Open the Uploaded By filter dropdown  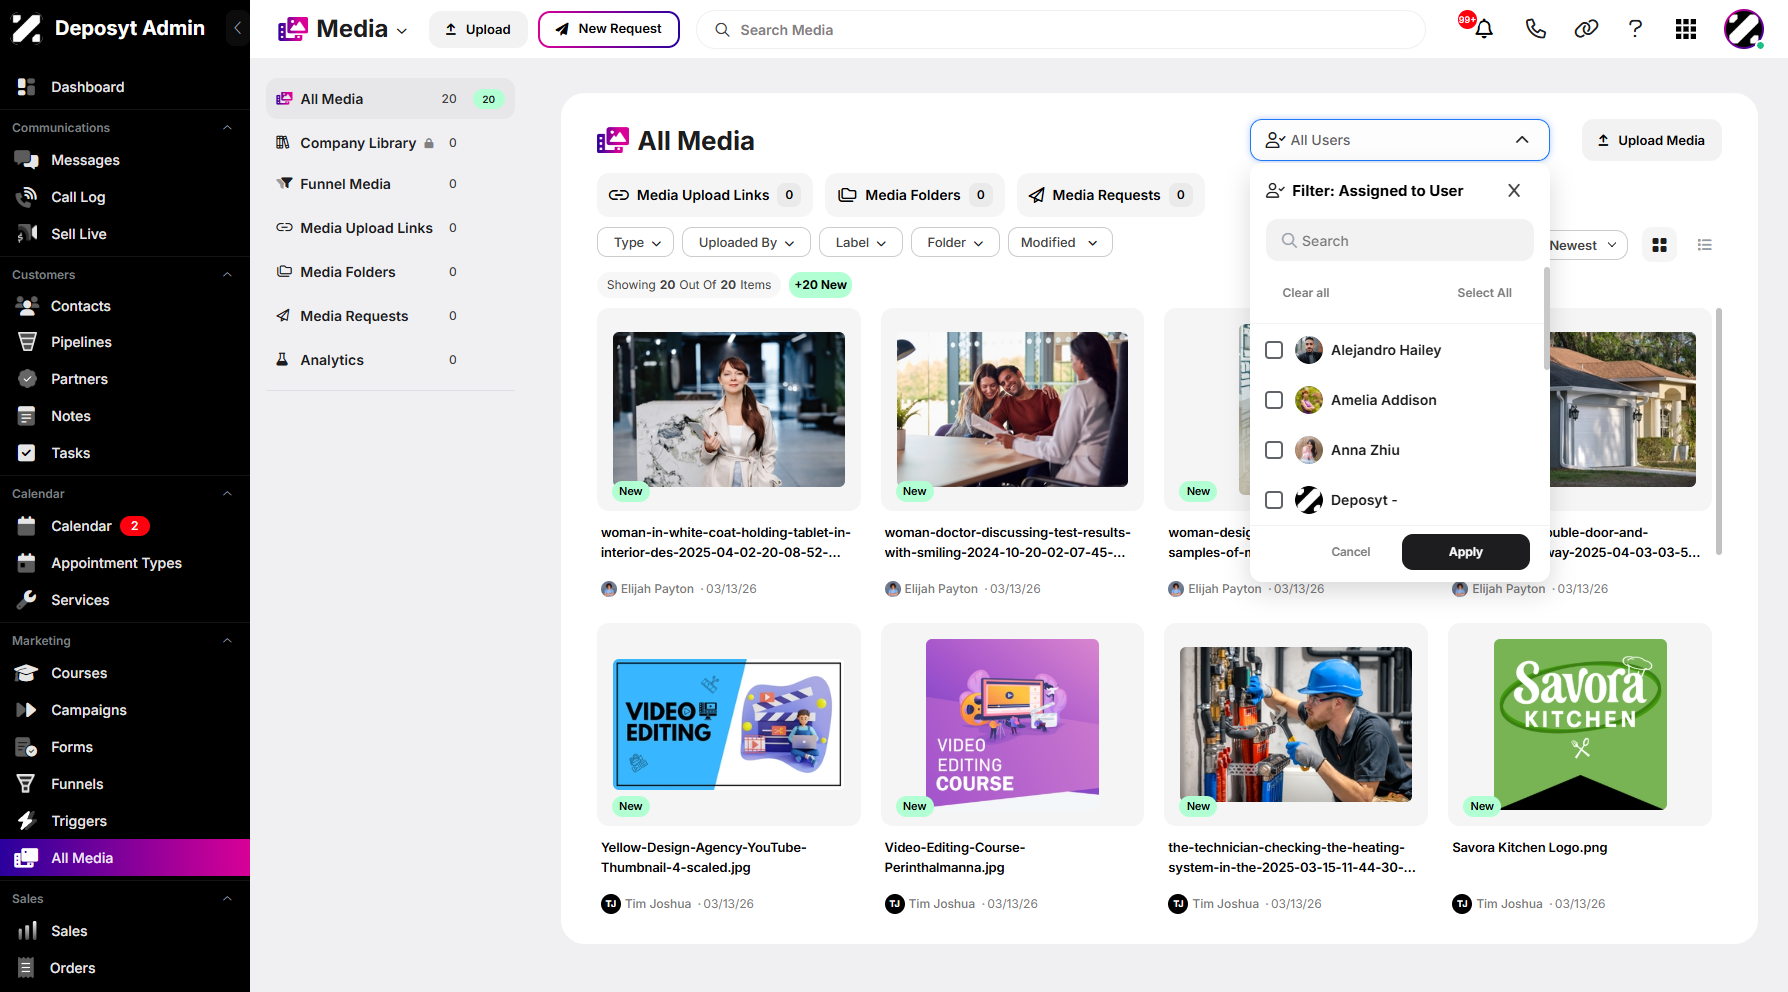(x=746, y=242)
